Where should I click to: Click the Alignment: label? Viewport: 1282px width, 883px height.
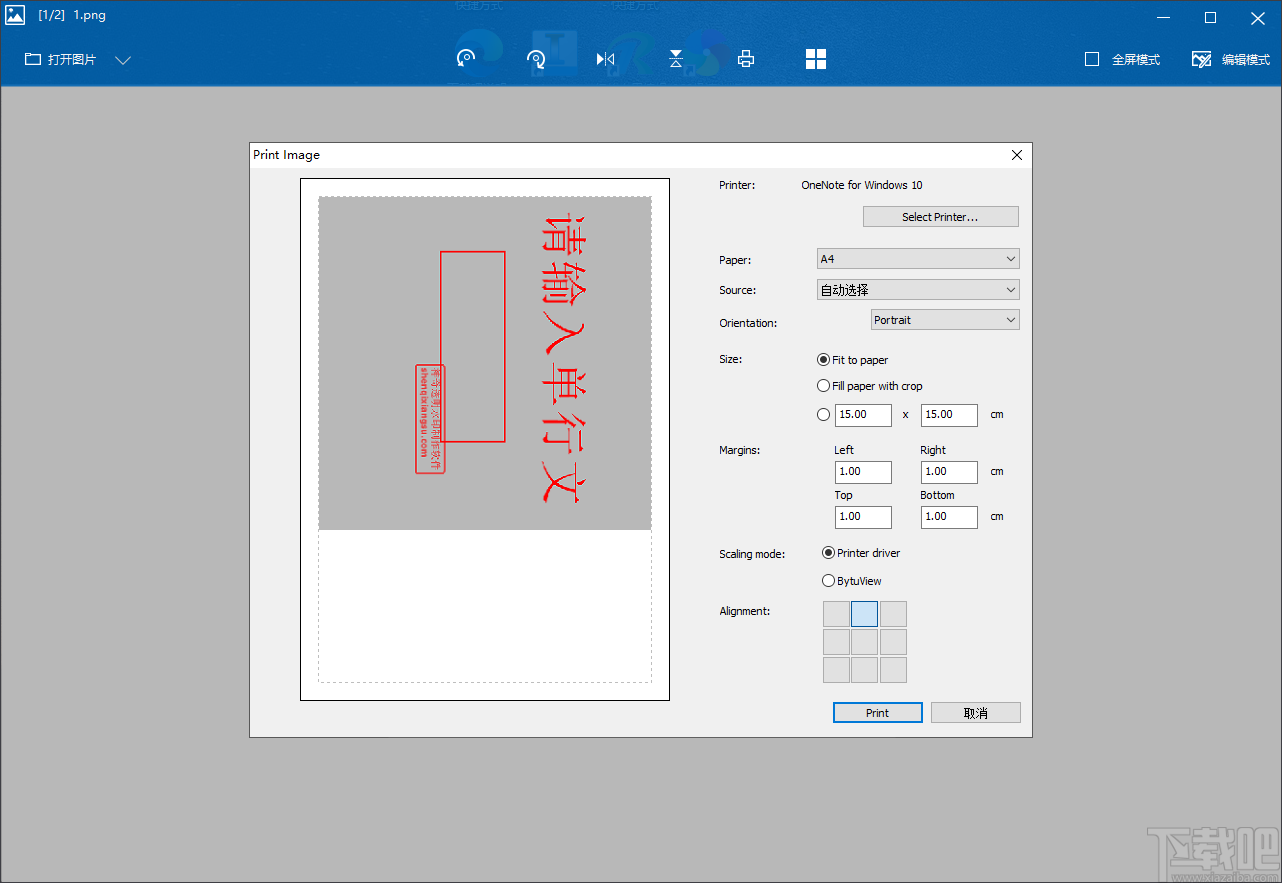tap(745, 611)
